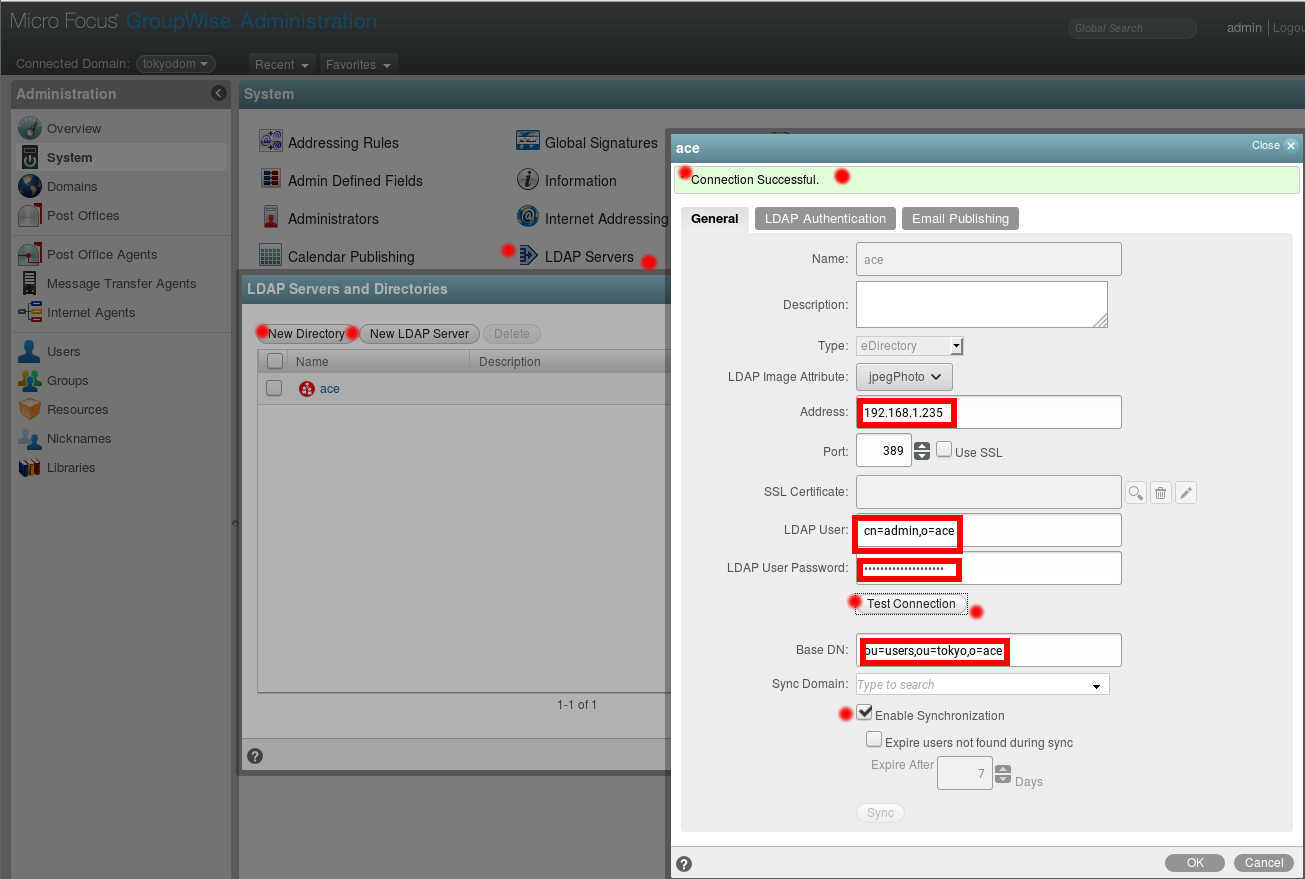Open the Recent dropdown menu
The image size is (1305, 879).
[282, 64]
